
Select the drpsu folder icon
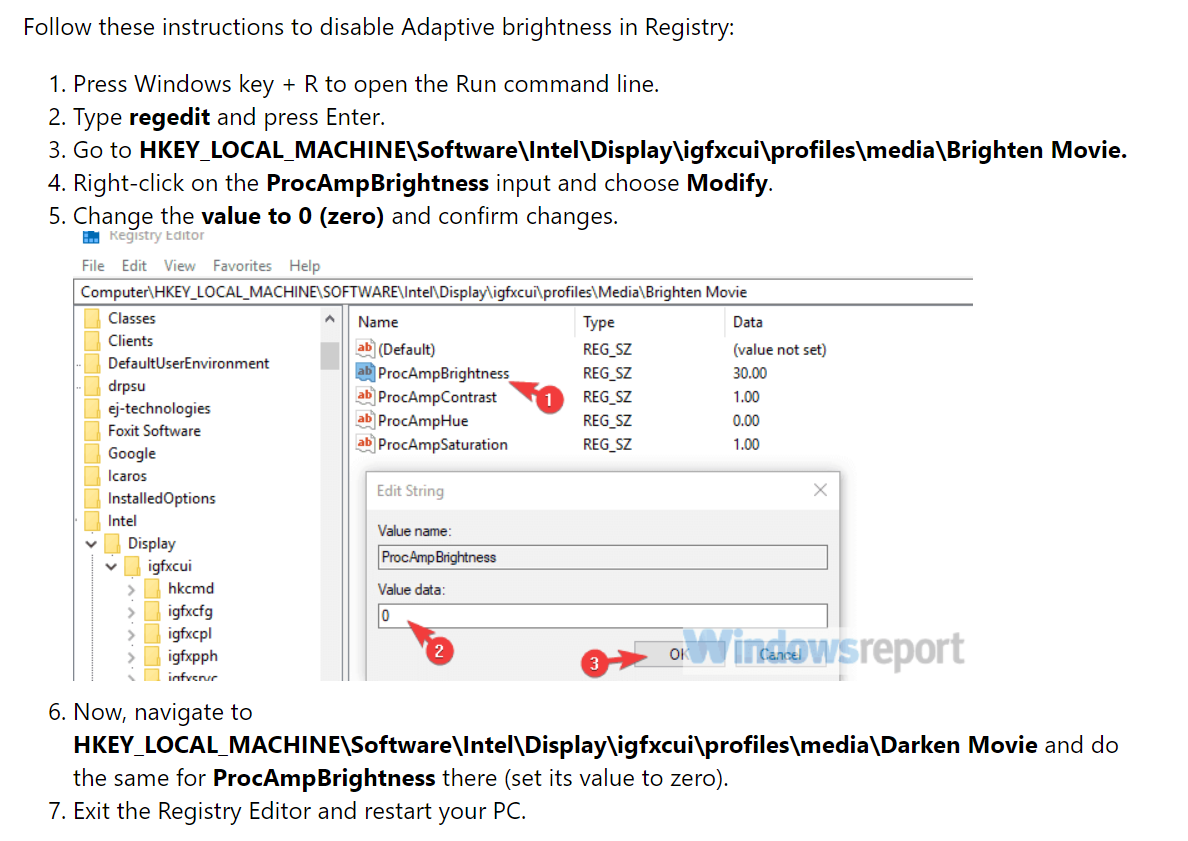[x=92, y=386]
